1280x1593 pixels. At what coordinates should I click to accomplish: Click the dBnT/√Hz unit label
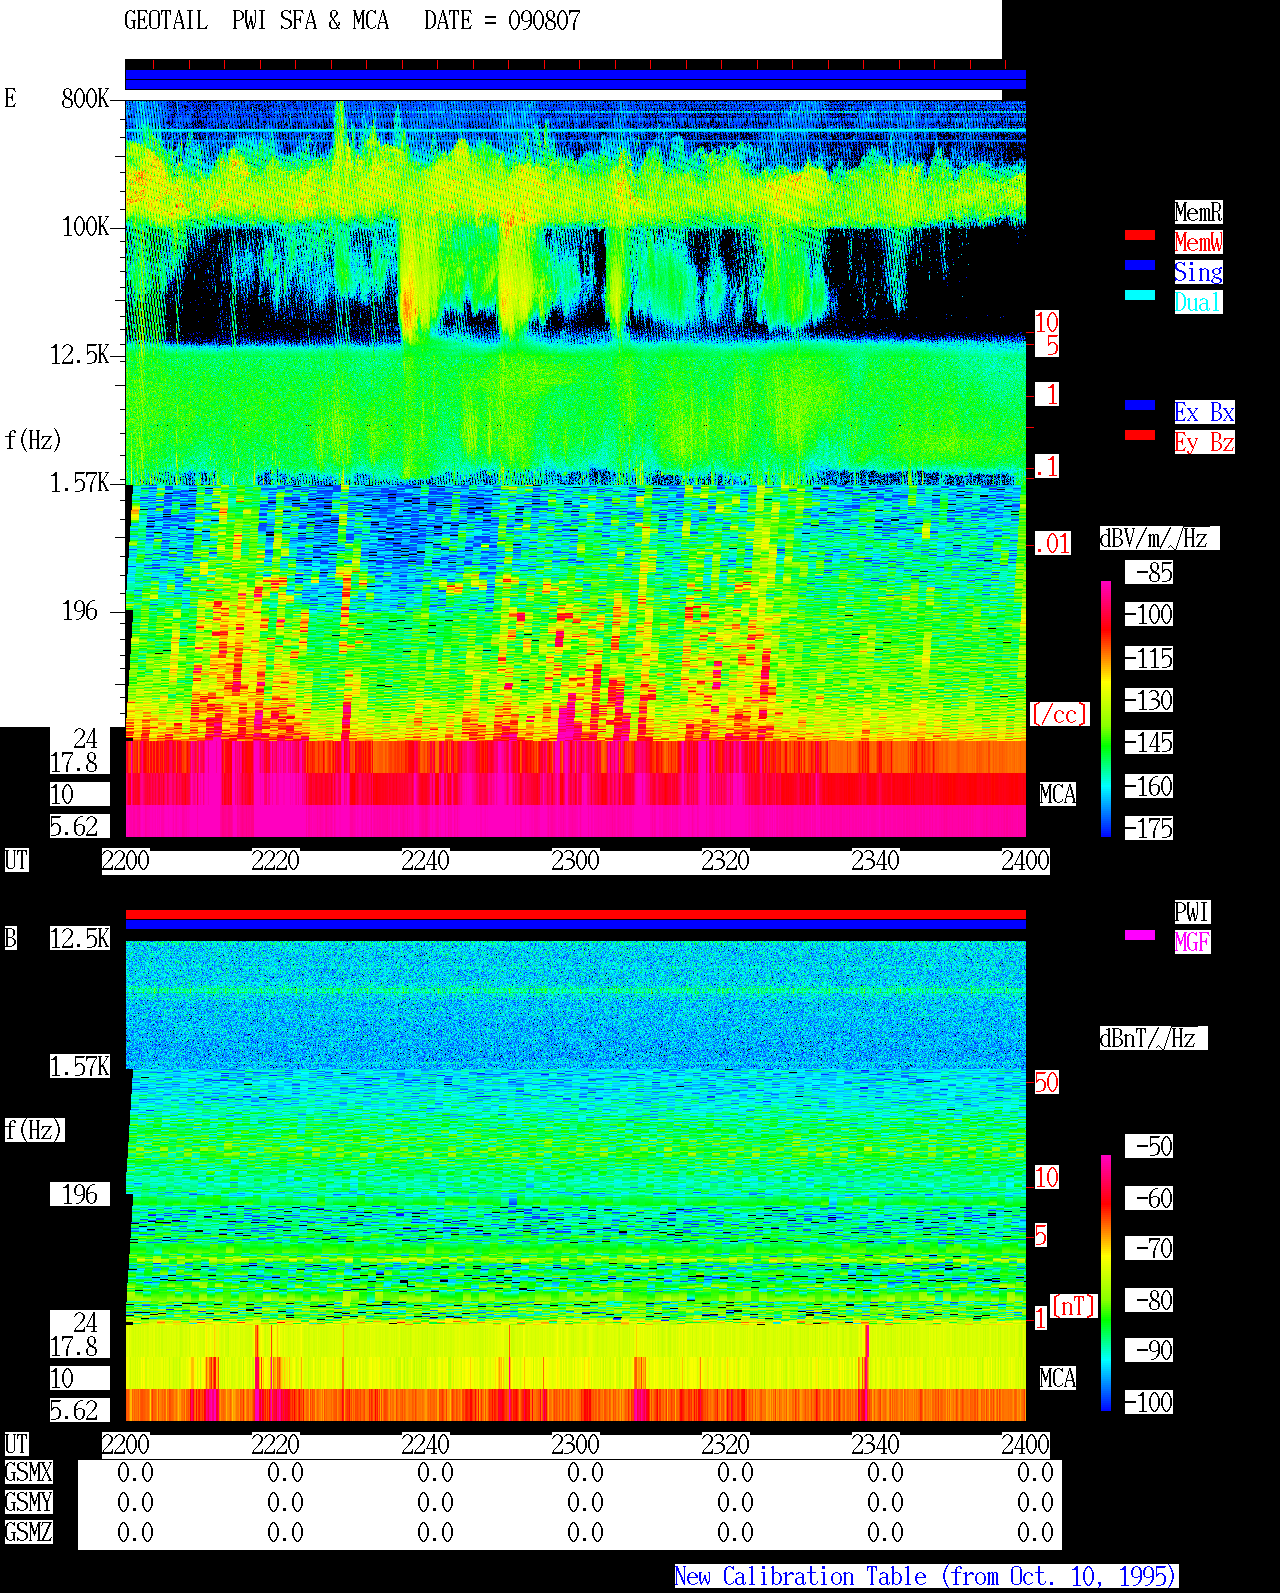pyautogui.click(x=1153, y=1038)
